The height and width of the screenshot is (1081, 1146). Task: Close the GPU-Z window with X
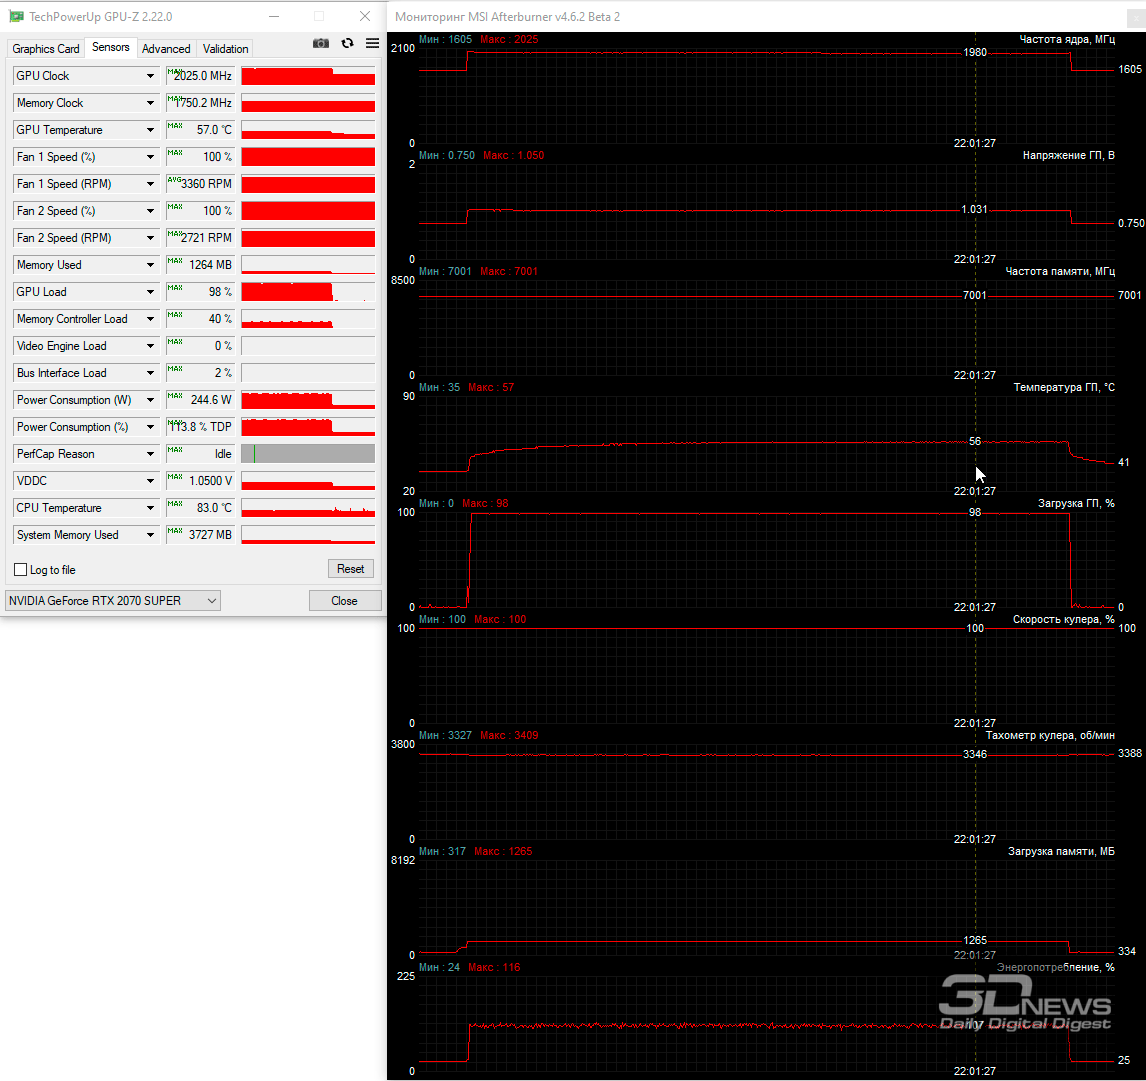pos(365,16)
